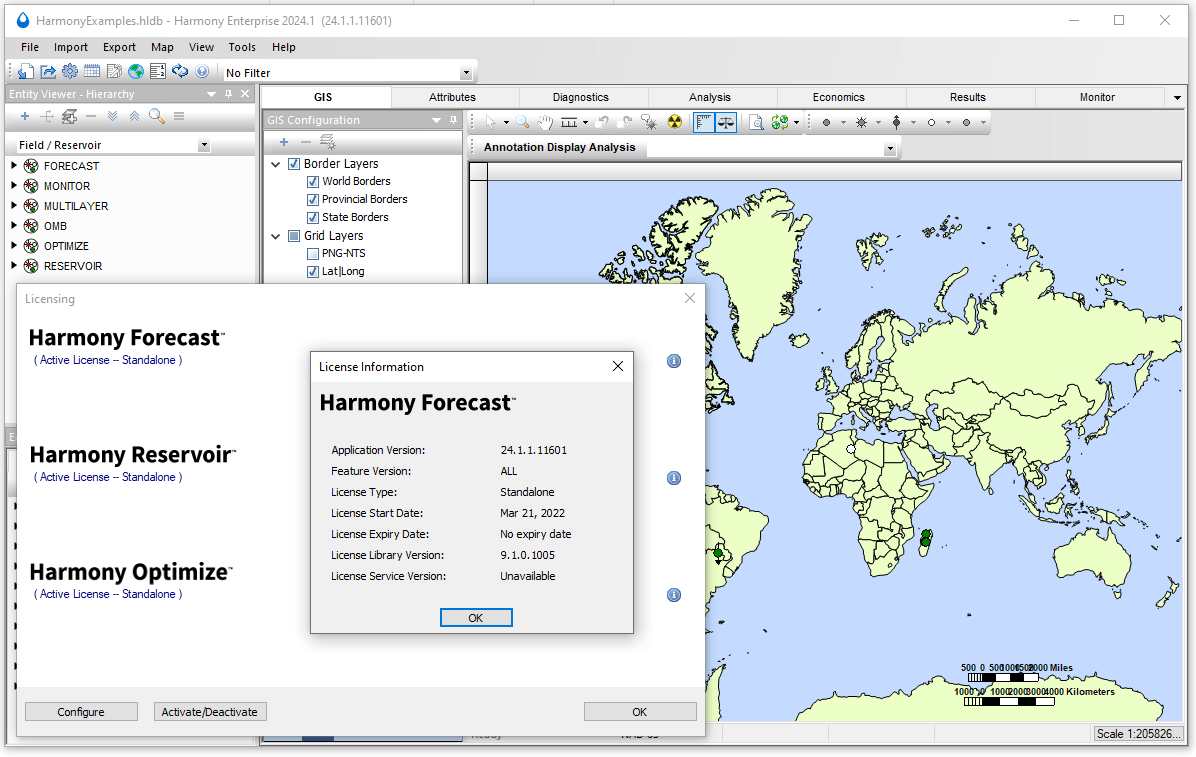This screenshot has height=757, width=1196.
Task: Open the No Filter dropdown
Action: click(x=465, y=72)
